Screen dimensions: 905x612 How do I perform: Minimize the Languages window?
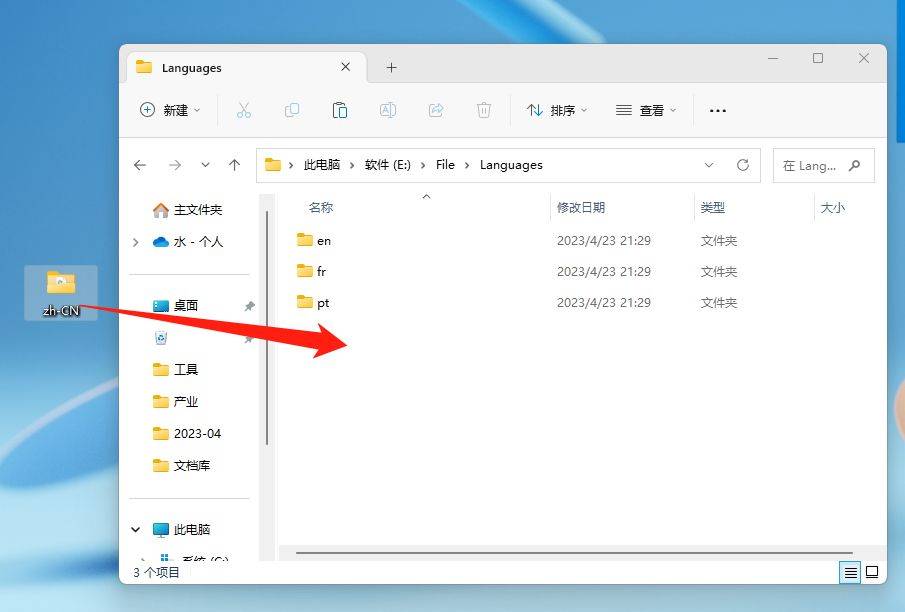(x=773, y=58)
